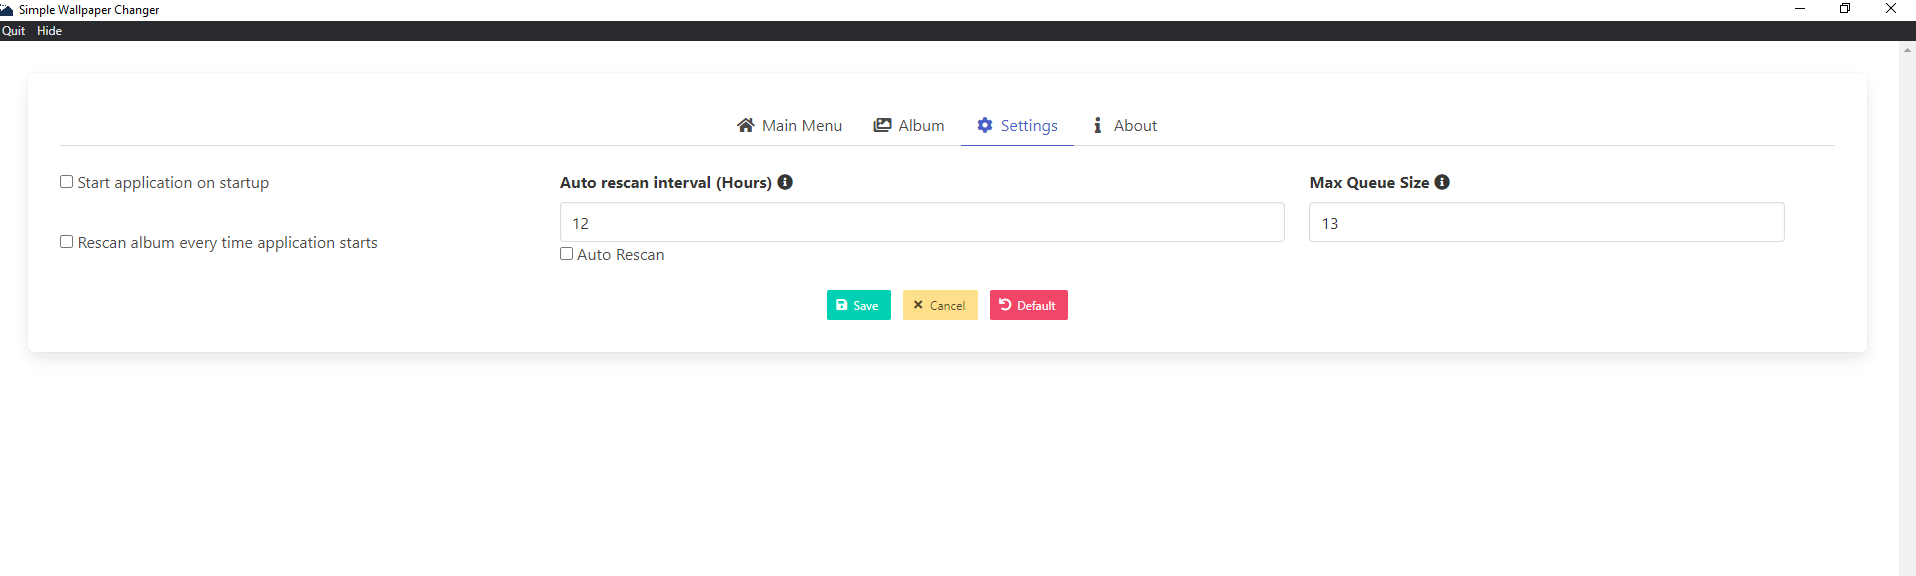Click the info icon beside Auto rescan interval
1916x576 pixels.
(785, 182)
